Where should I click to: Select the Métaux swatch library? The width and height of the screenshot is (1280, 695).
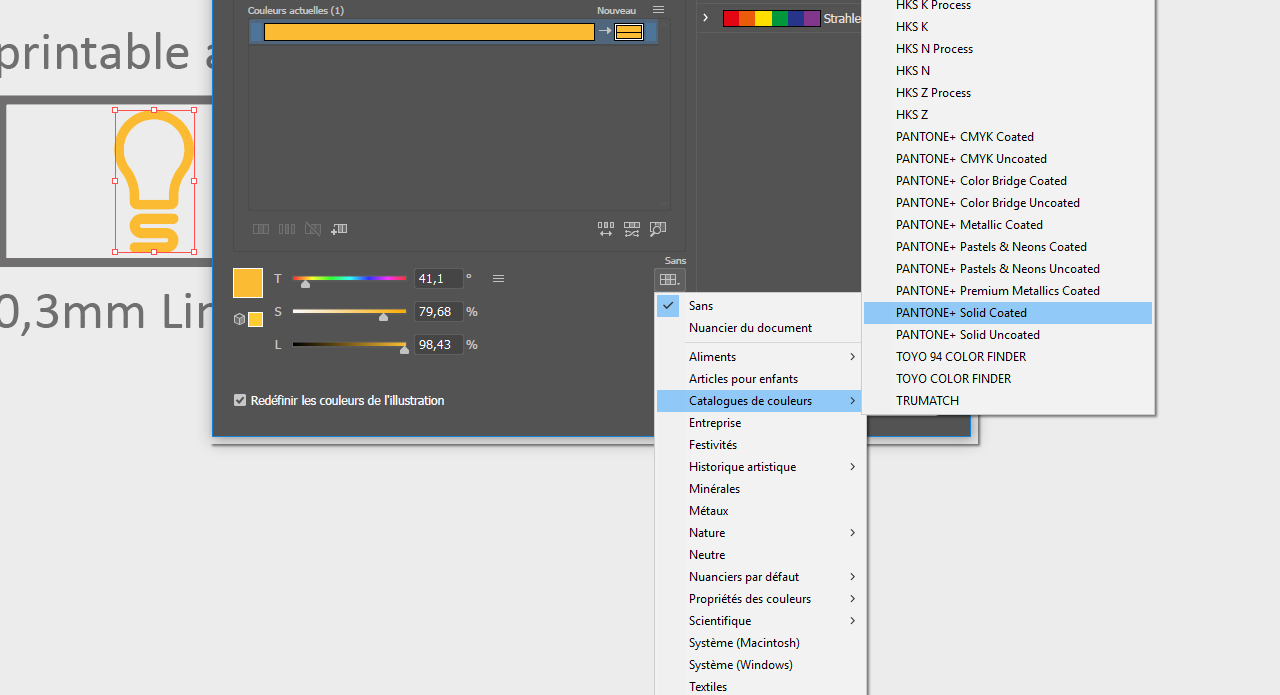click(760, 511)
